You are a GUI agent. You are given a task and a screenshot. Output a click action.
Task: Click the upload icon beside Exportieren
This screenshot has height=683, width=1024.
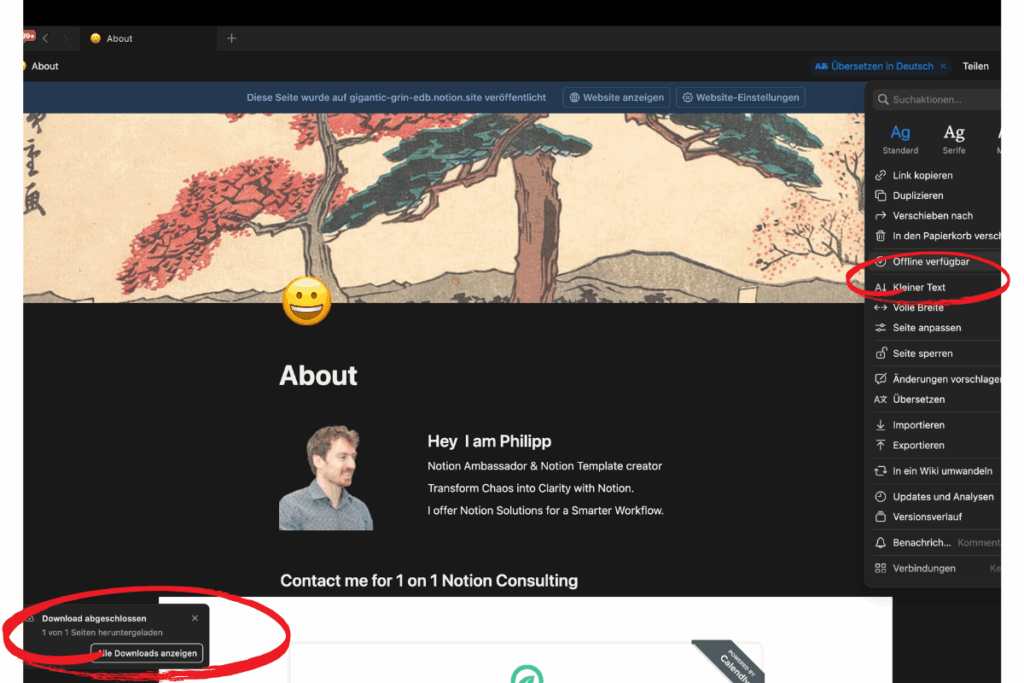880,445
